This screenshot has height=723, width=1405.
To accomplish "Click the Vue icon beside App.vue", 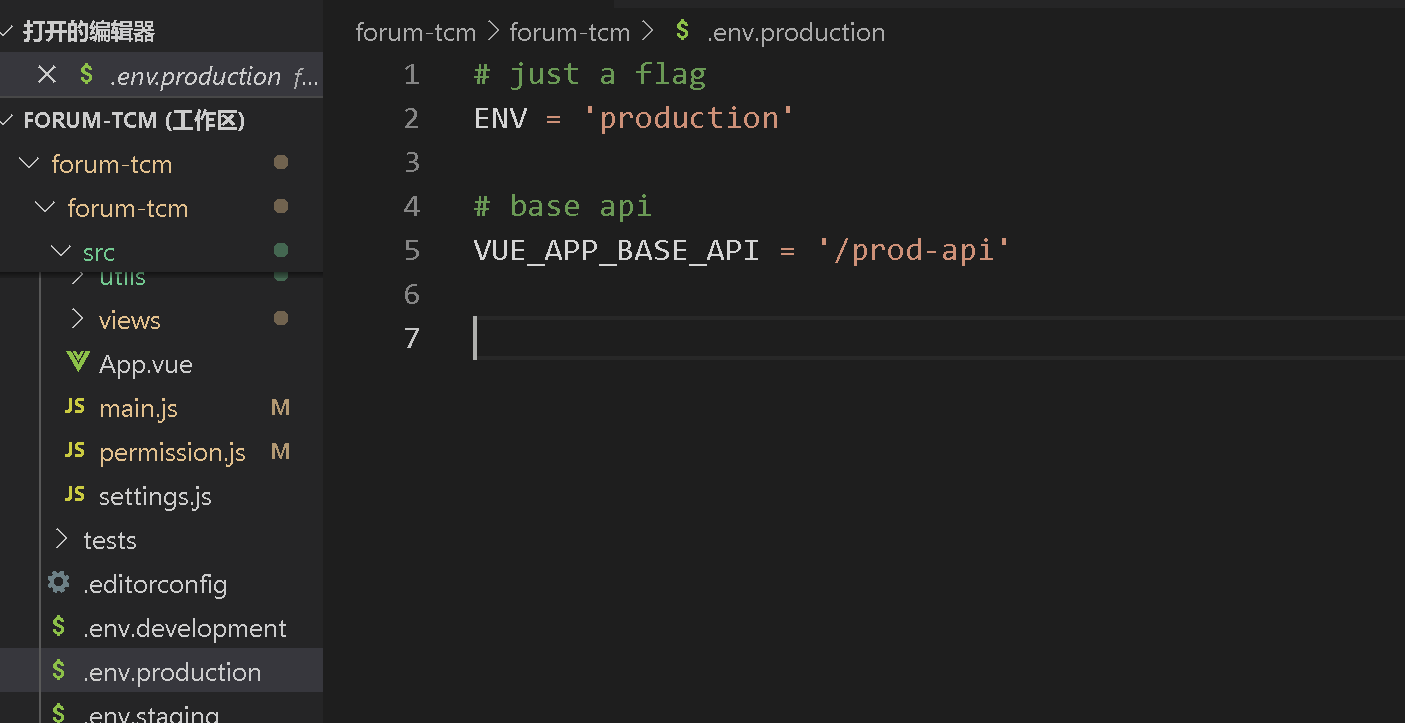I will point(77,363).
